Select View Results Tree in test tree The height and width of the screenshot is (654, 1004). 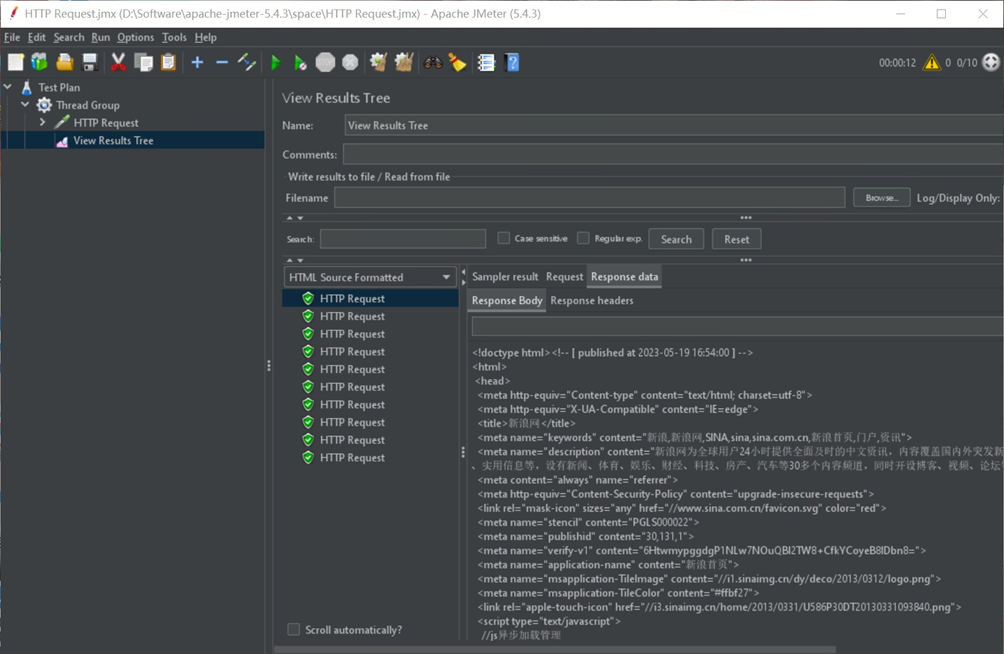[x=113, y=140]
